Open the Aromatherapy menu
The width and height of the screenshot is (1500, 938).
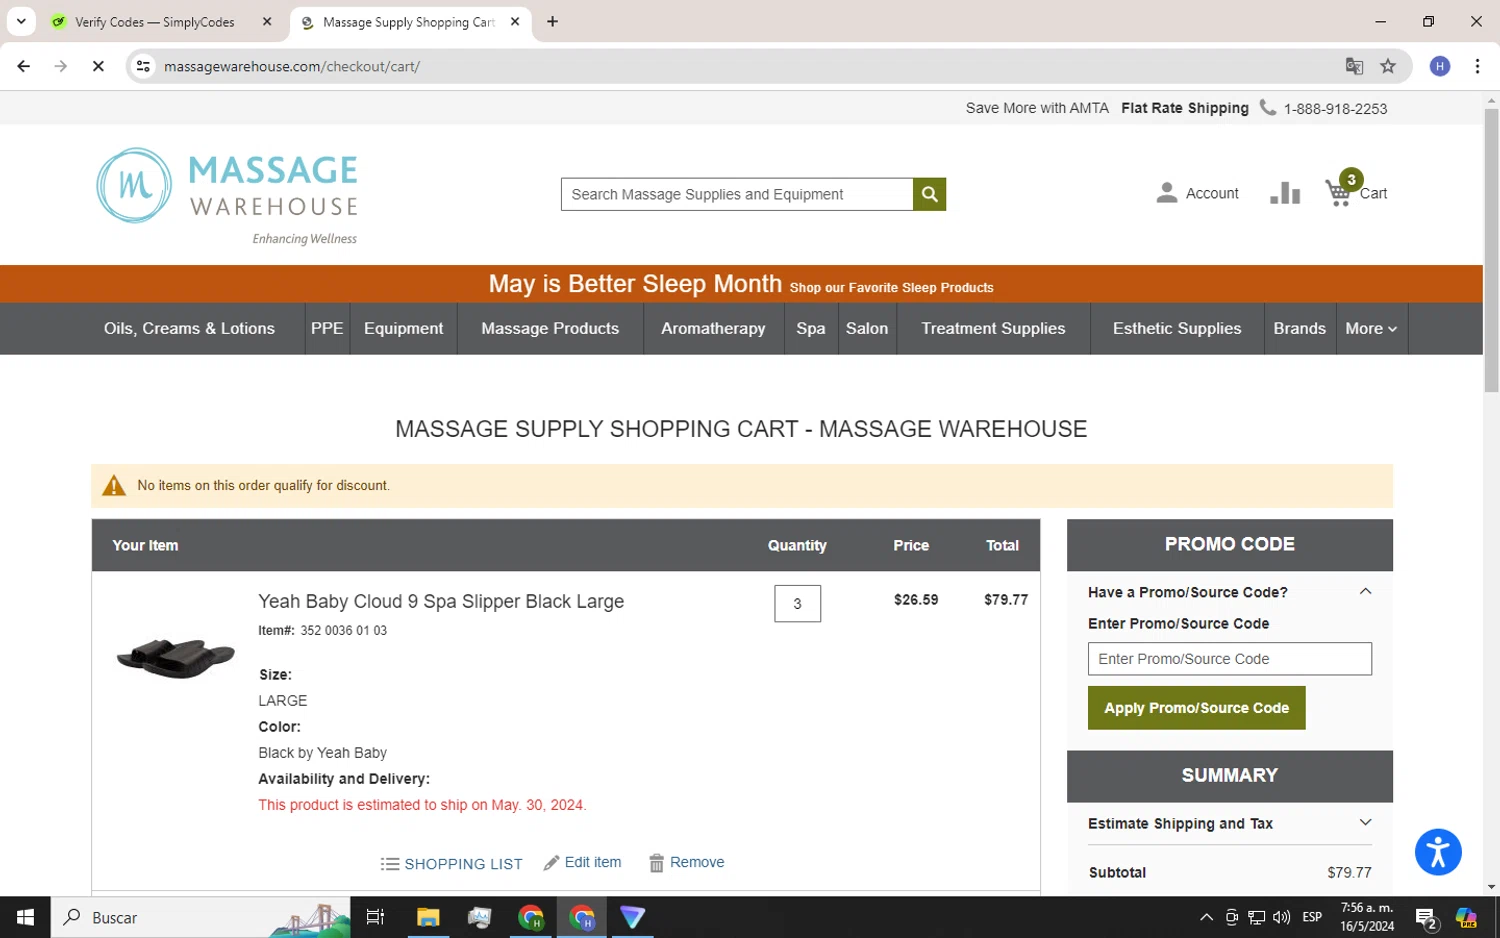click(713, 328)
